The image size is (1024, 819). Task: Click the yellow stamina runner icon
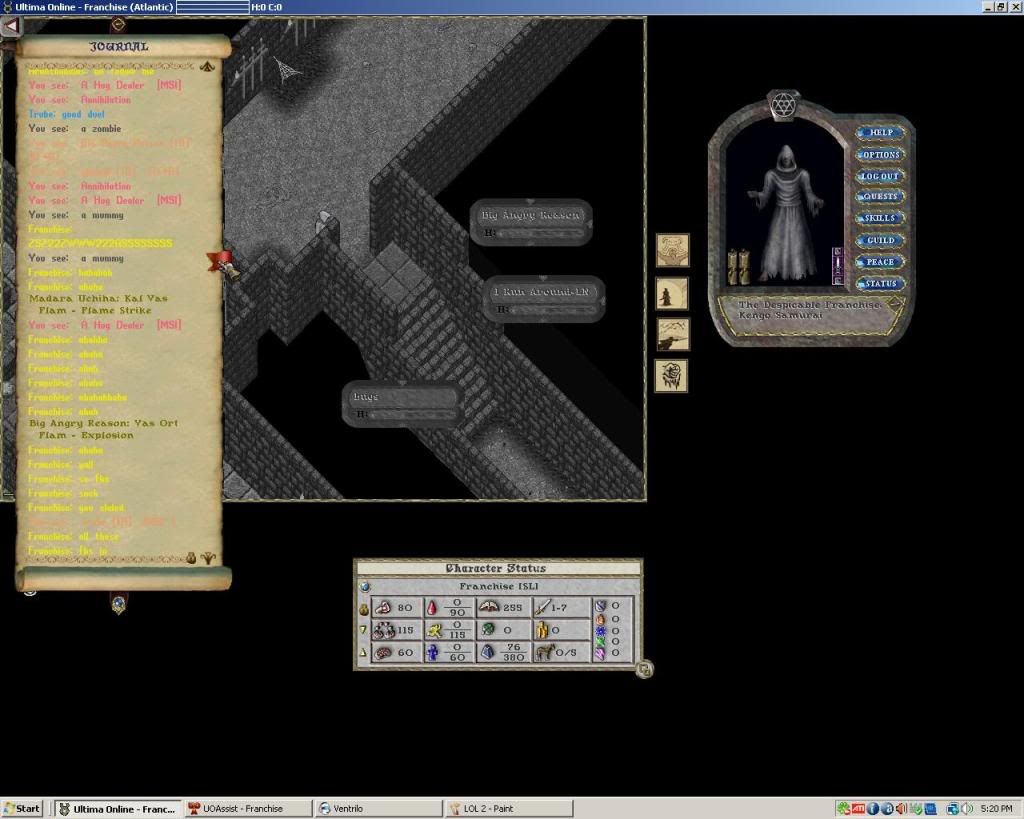[434, 630]
